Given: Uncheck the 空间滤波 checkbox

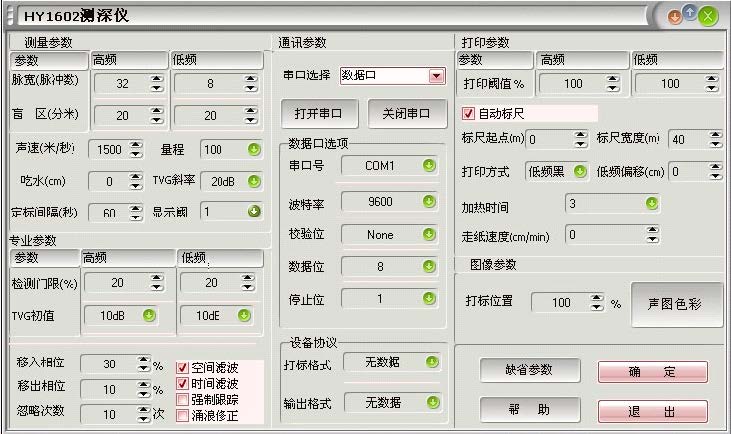Looking at the screenshot, I should tap(182, 368).
